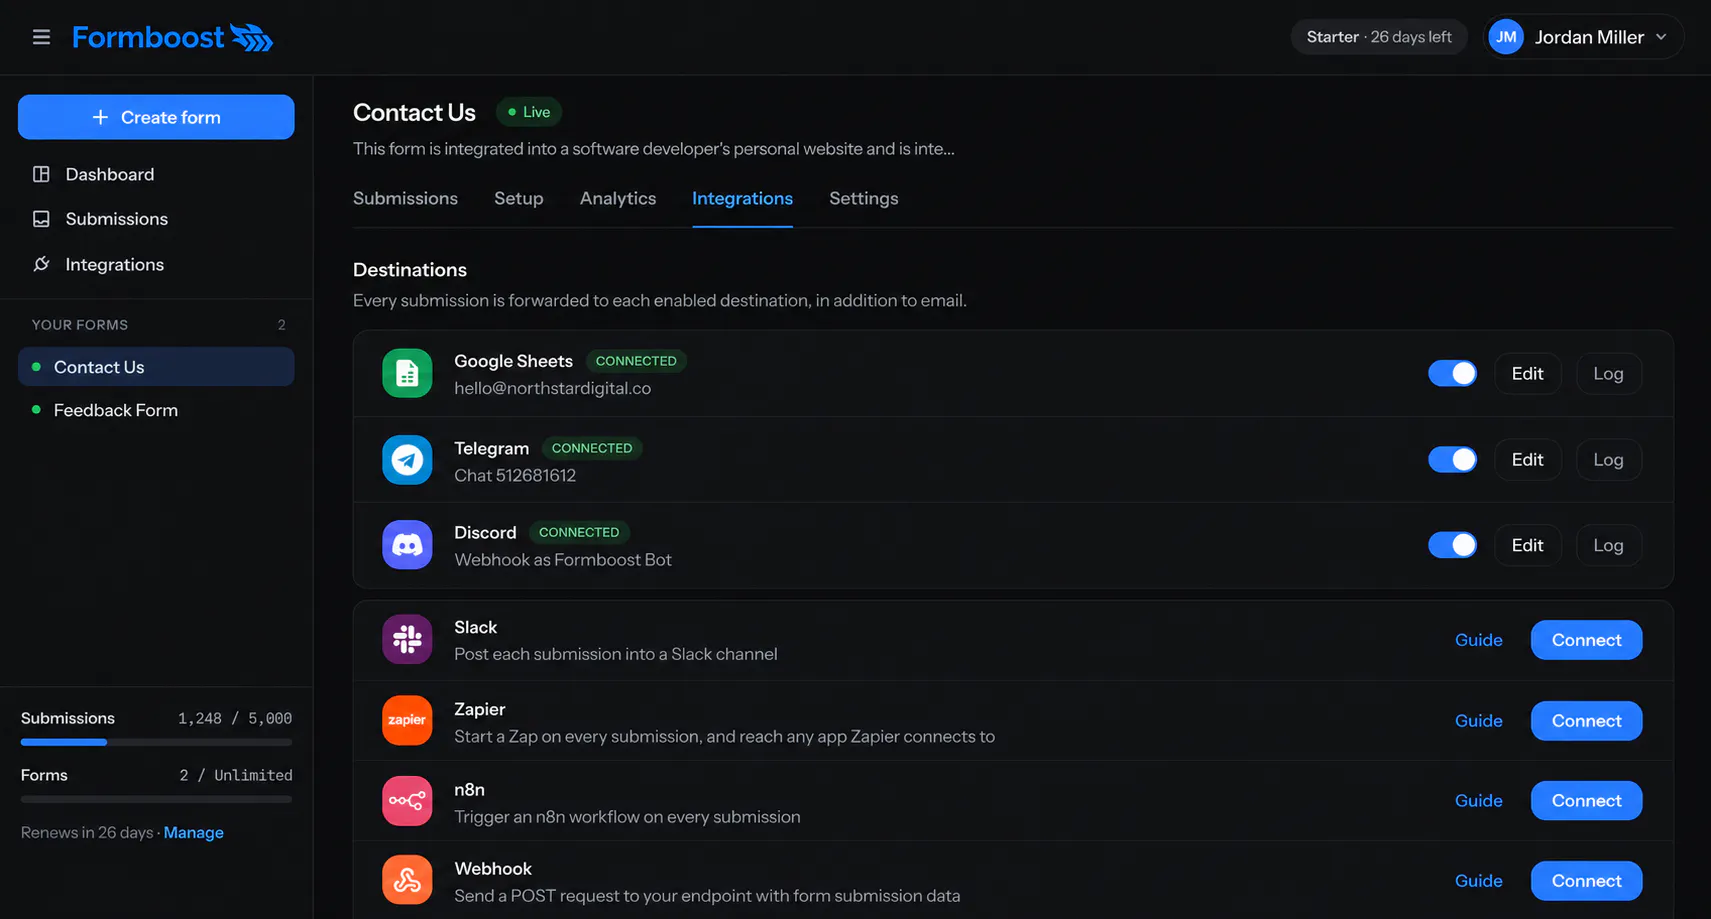
Task: Open the hamburger menu icon
Action: pos(41,37)
